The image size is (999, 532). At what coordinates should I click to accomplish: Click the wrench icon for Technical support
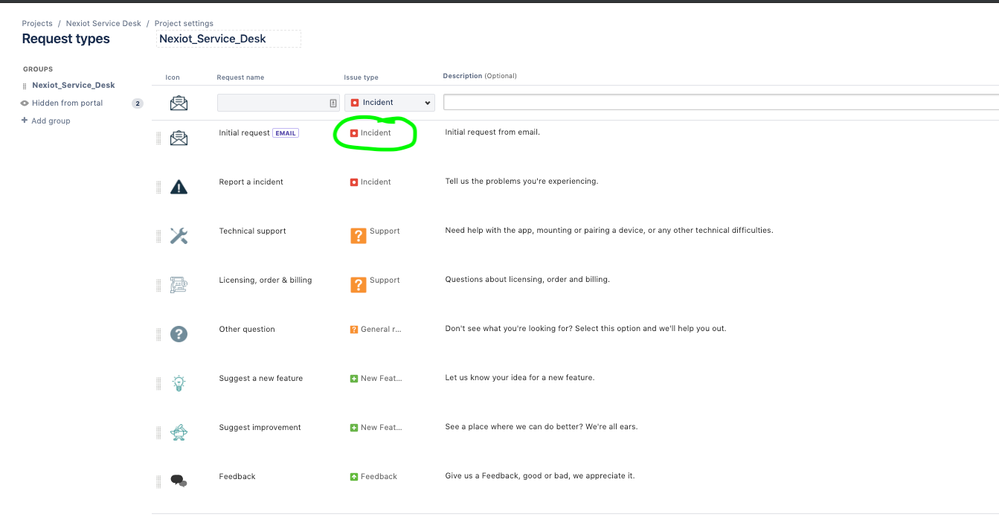pyautogui.click(x=178, y=236)
